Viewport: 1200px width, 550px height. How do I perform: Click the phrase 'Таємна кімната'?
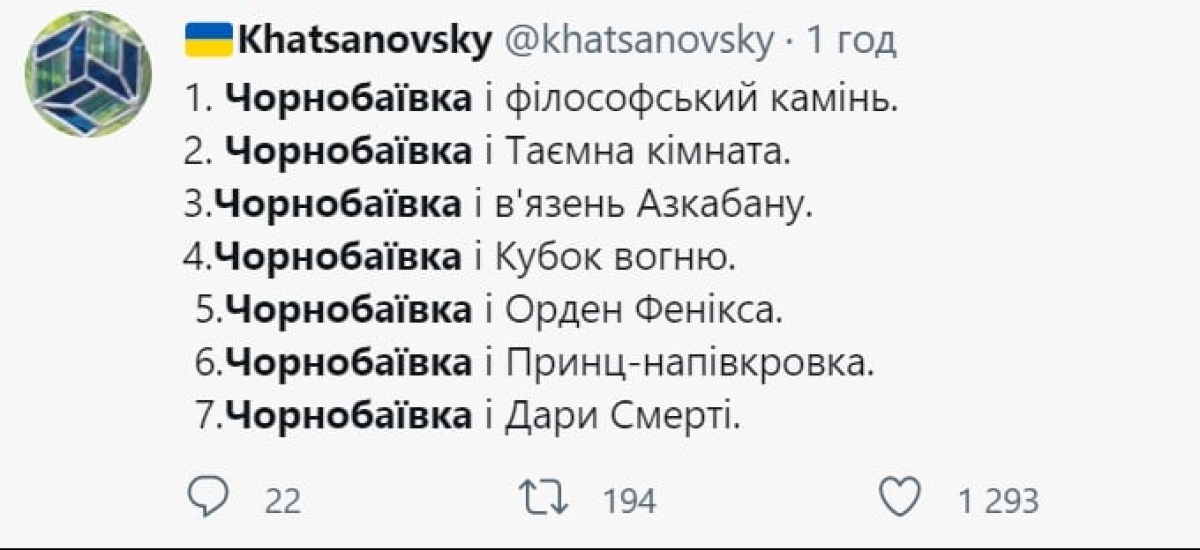pyautogui.click(x=649, y=152)
